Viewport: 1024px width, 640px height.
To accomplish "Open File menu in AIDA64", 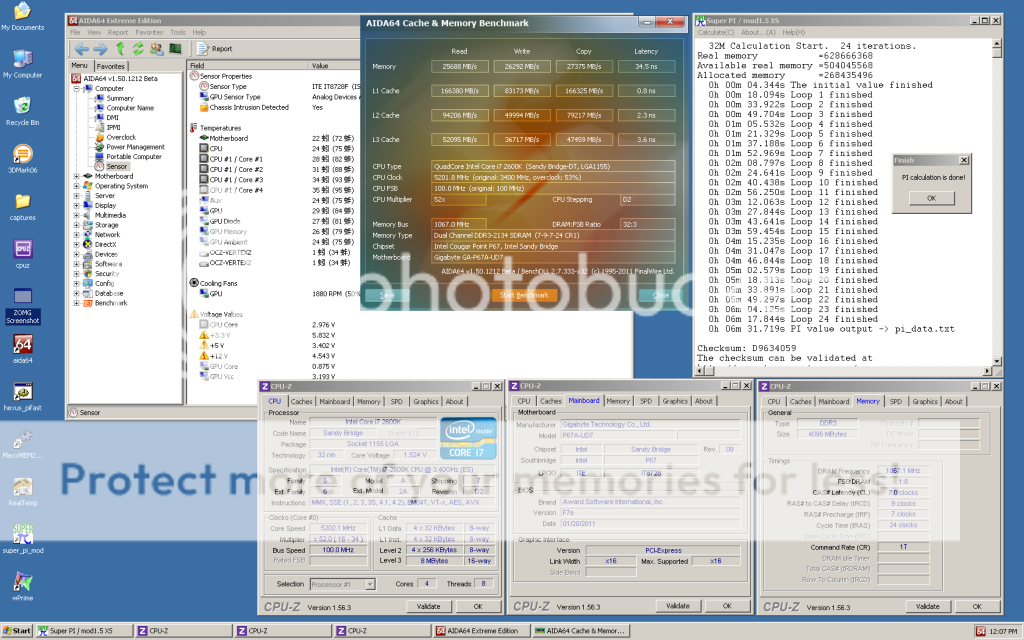I will tap(75, 32).
